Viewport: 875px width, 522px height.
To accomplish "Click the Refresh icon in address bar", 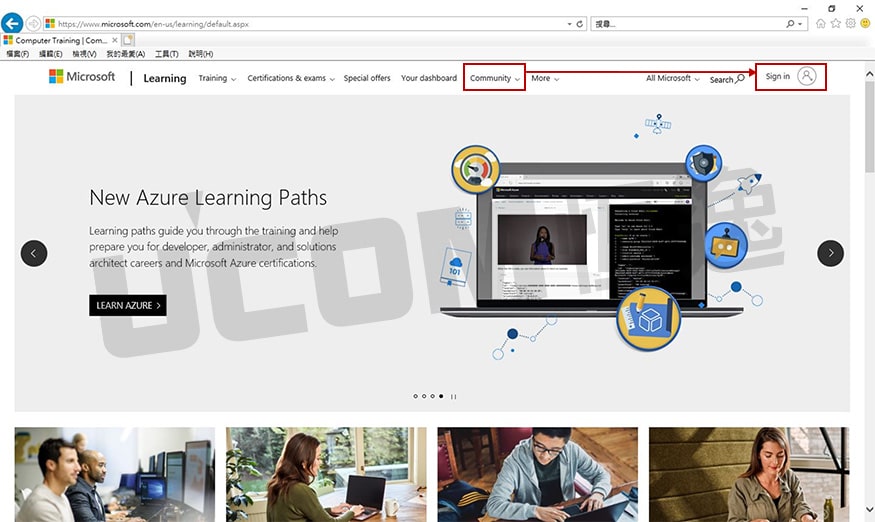I will [x=579, y=24].
